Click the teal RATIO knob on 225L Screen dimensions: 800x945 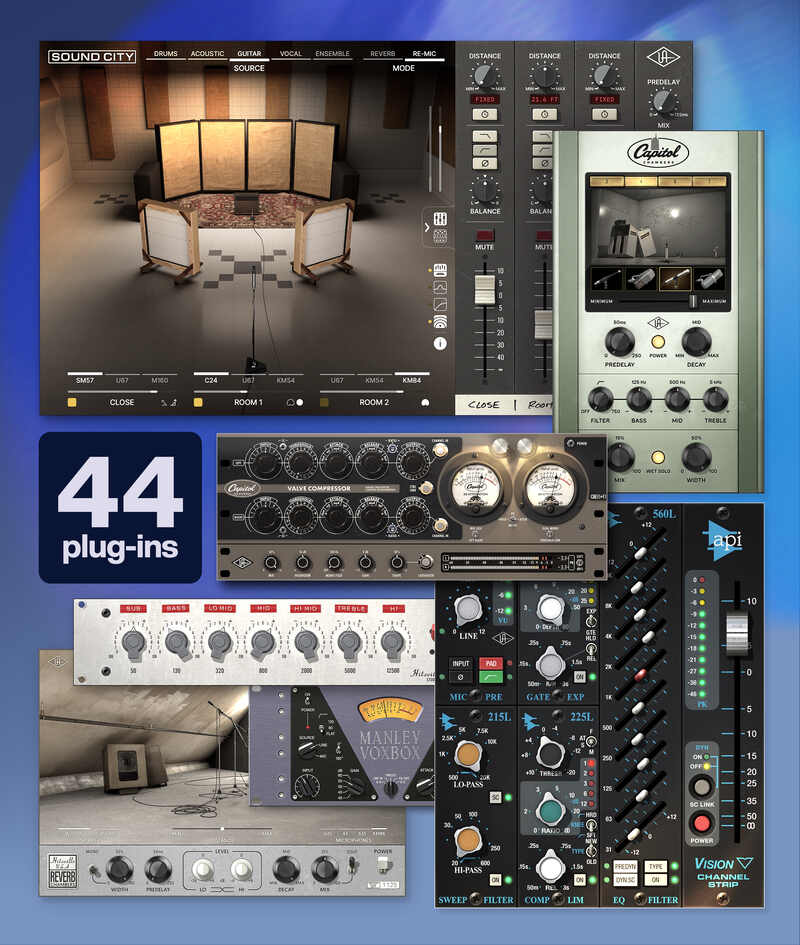click(x=550, y=810)
